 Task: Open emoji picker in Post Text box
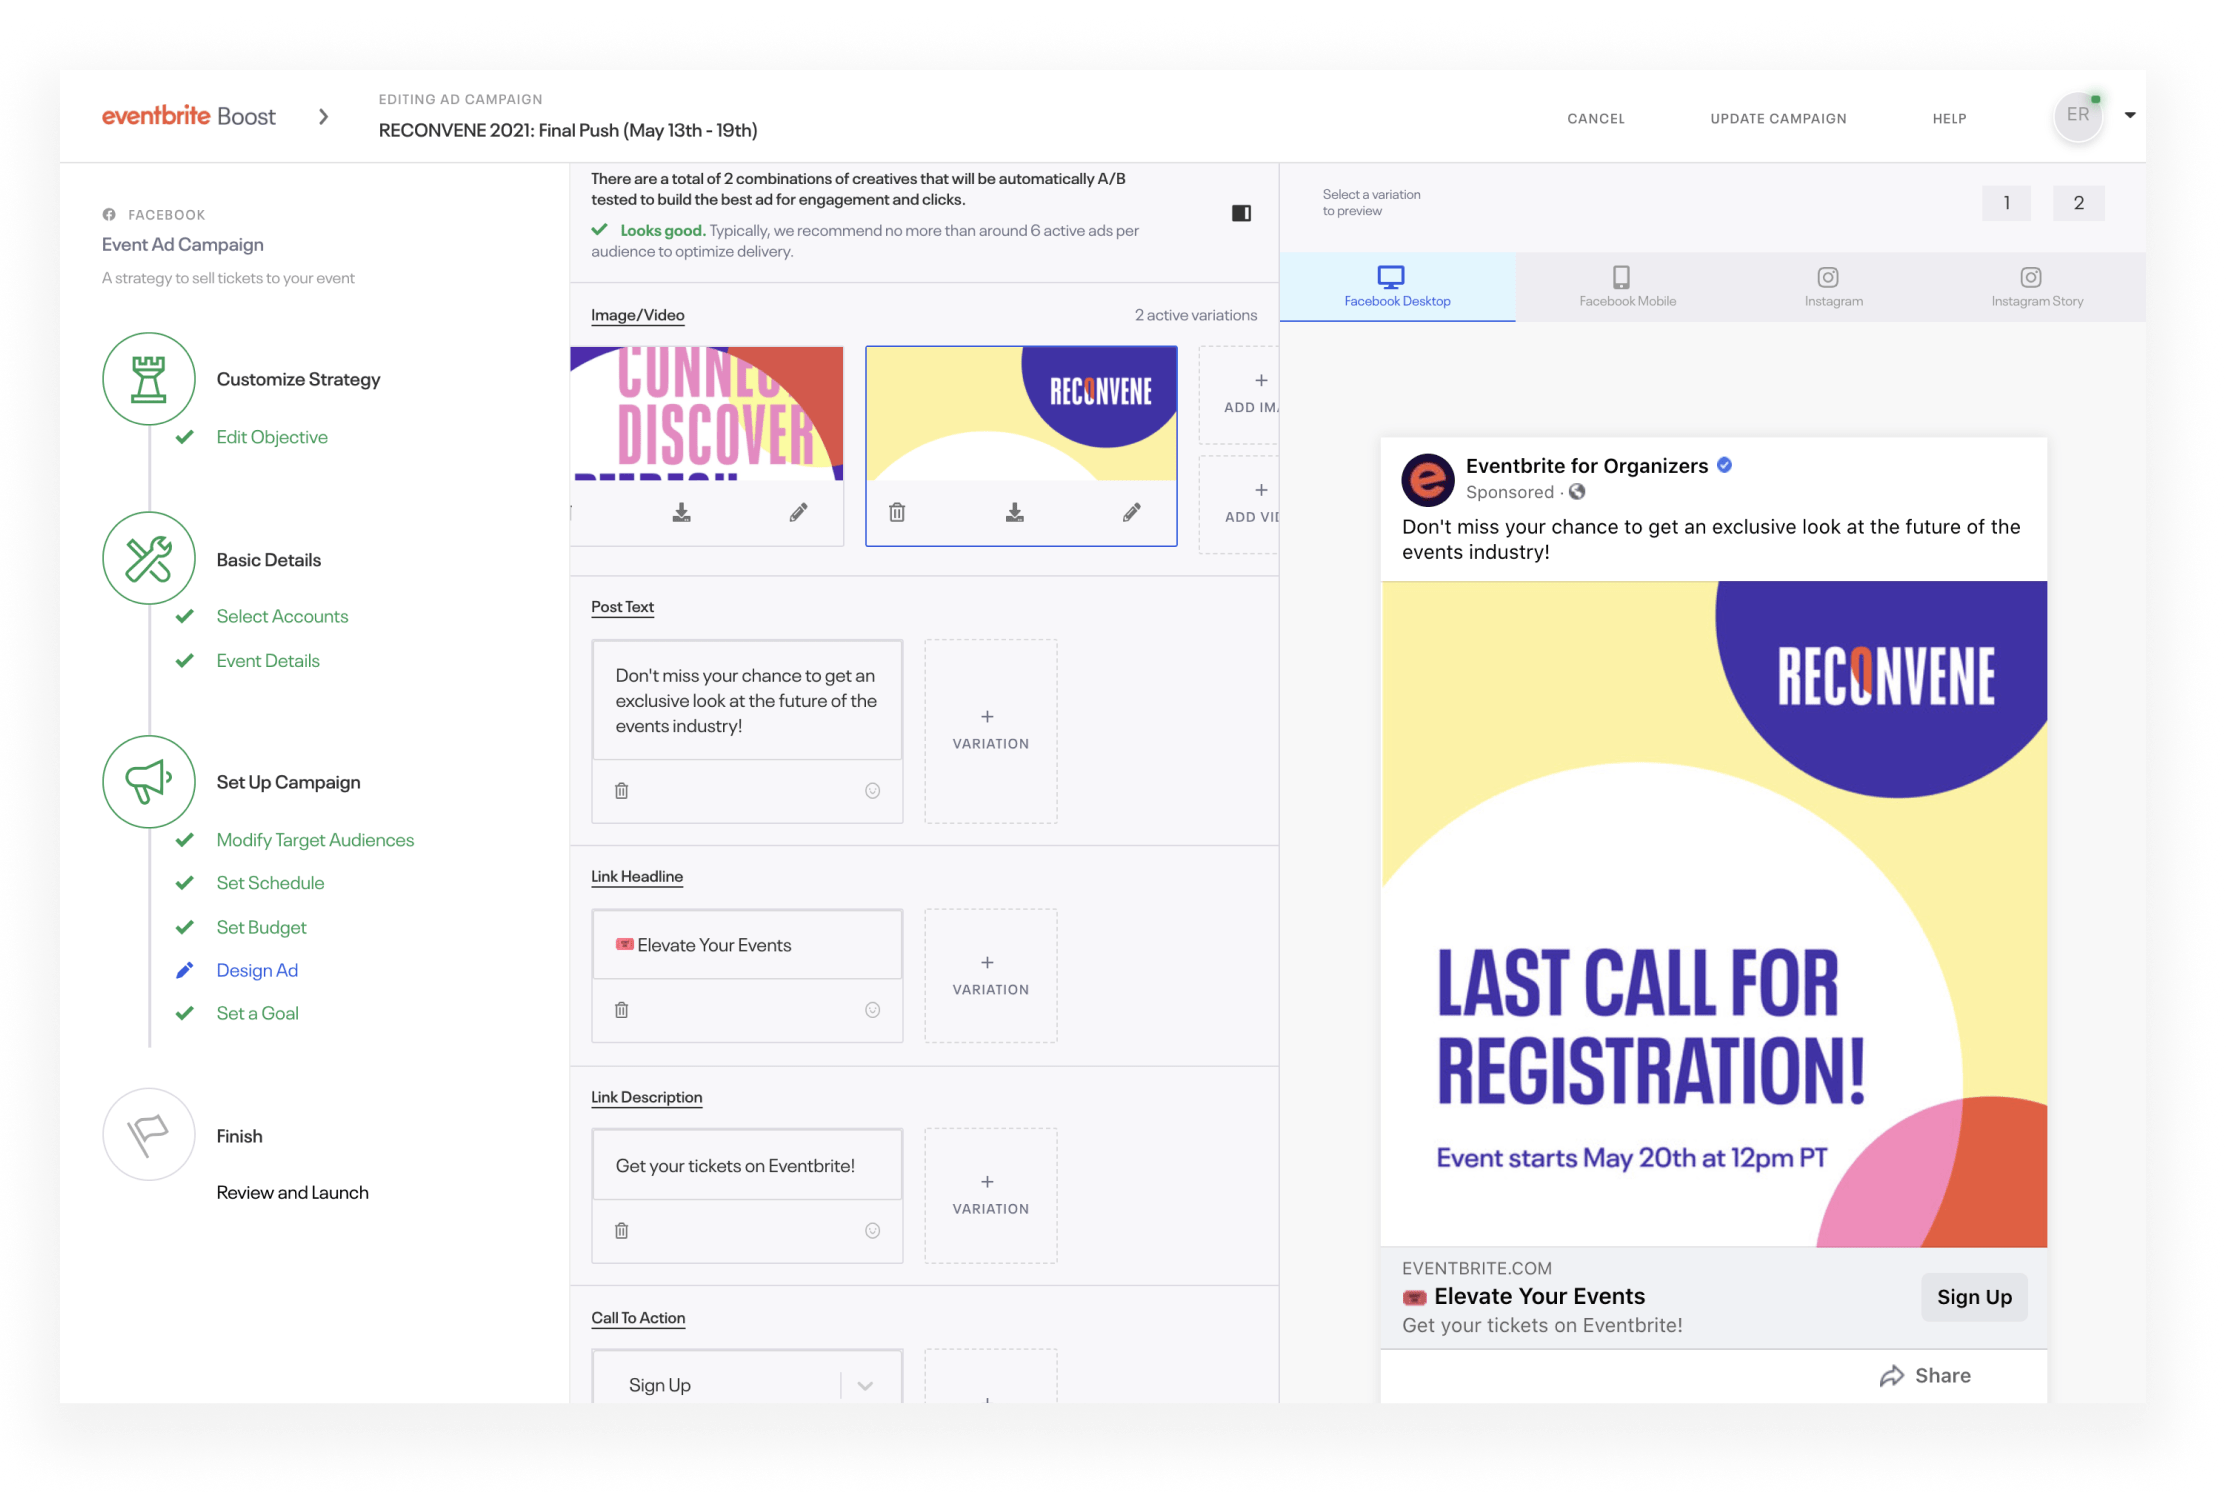point(872,791)
